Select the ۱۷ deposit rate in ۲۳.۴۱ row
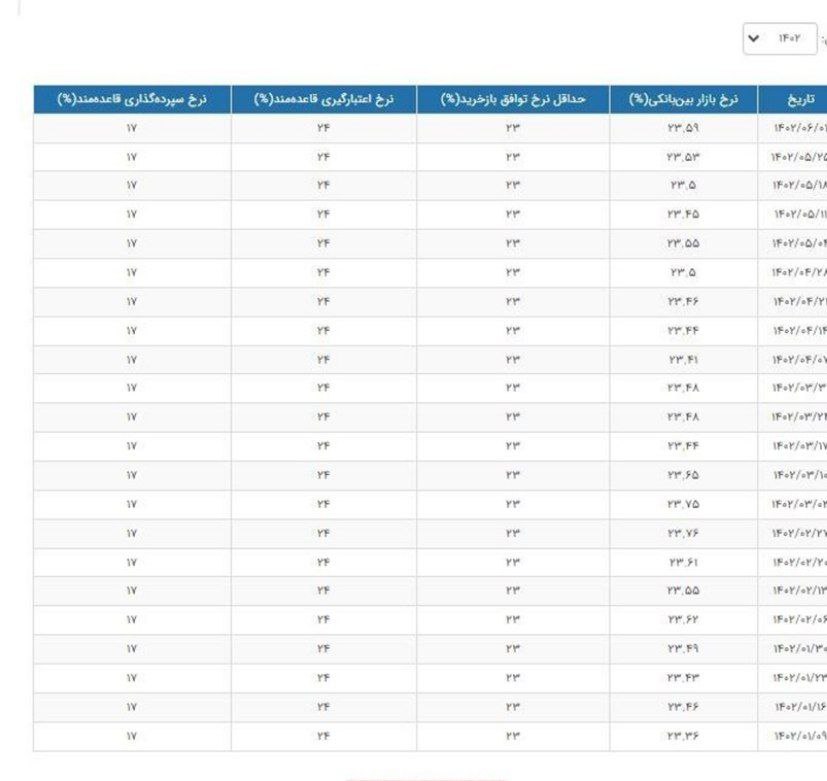The height and width of the screenshot is (781, 827). pyautogui.click(x=132, y=360)
